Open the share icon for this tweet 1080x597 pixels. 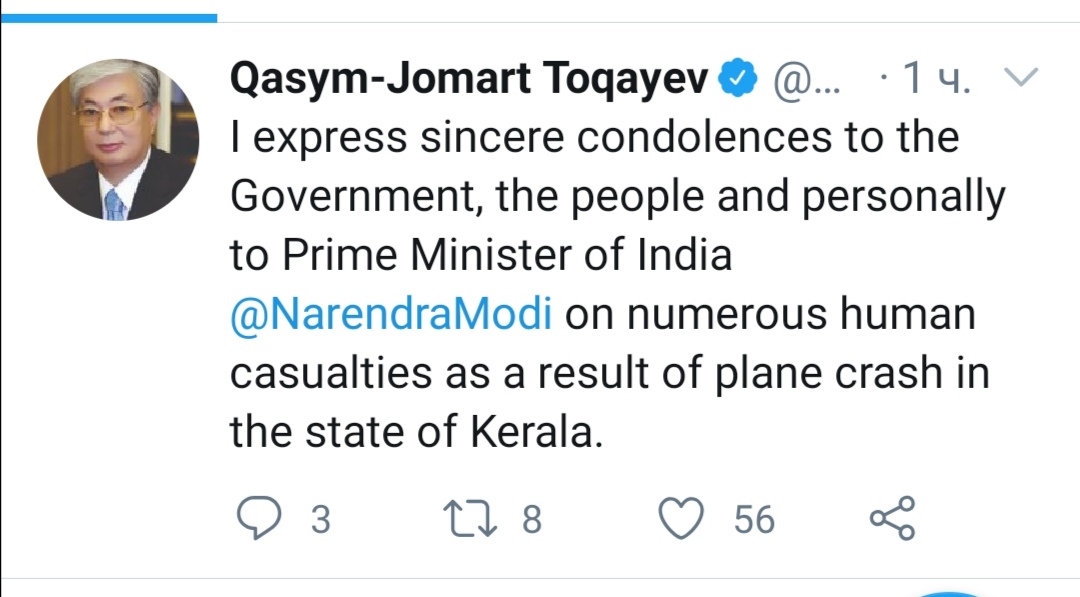point(891,518)
